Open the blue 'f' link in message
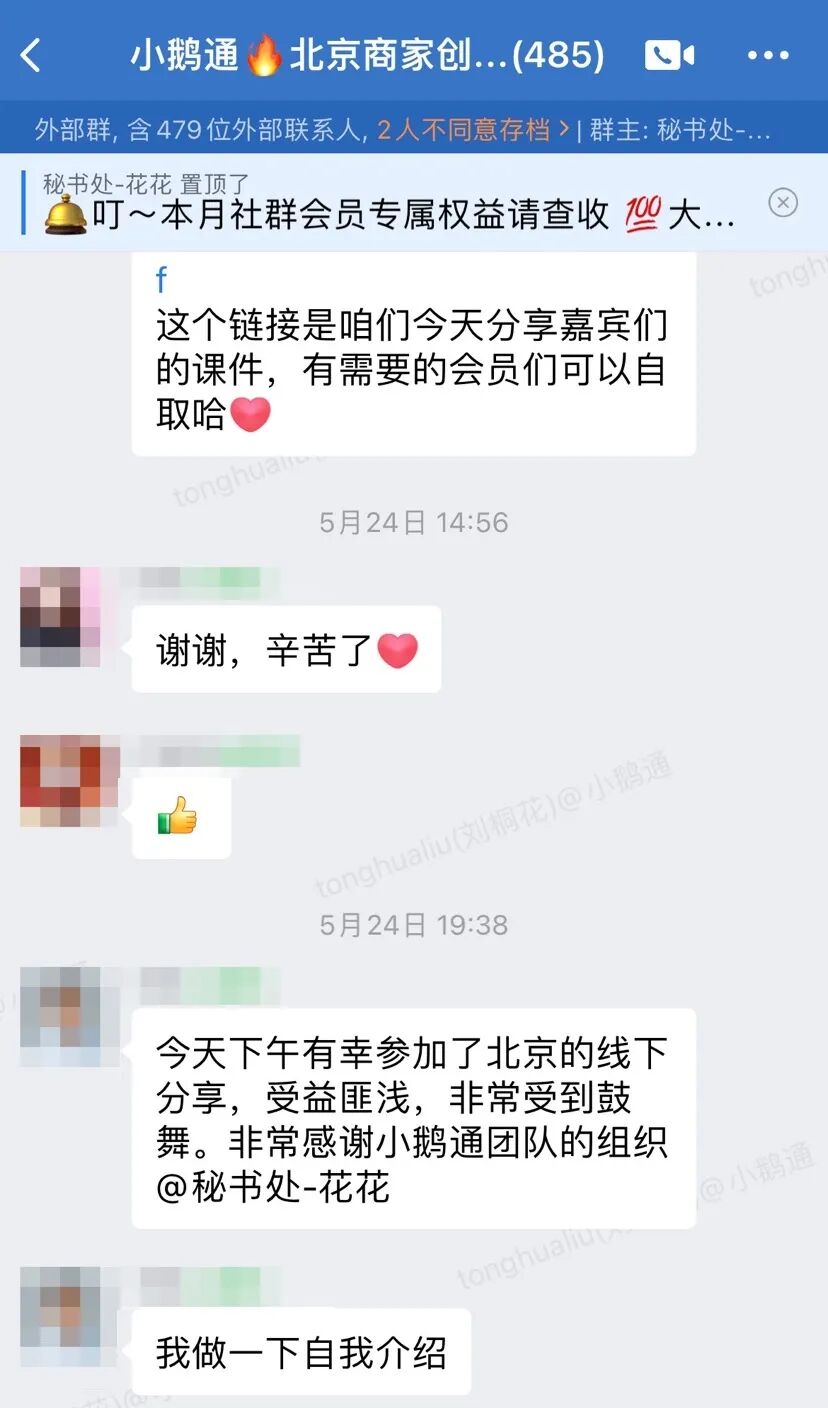Screen dimensions: 828x1408 pos(161,281)
